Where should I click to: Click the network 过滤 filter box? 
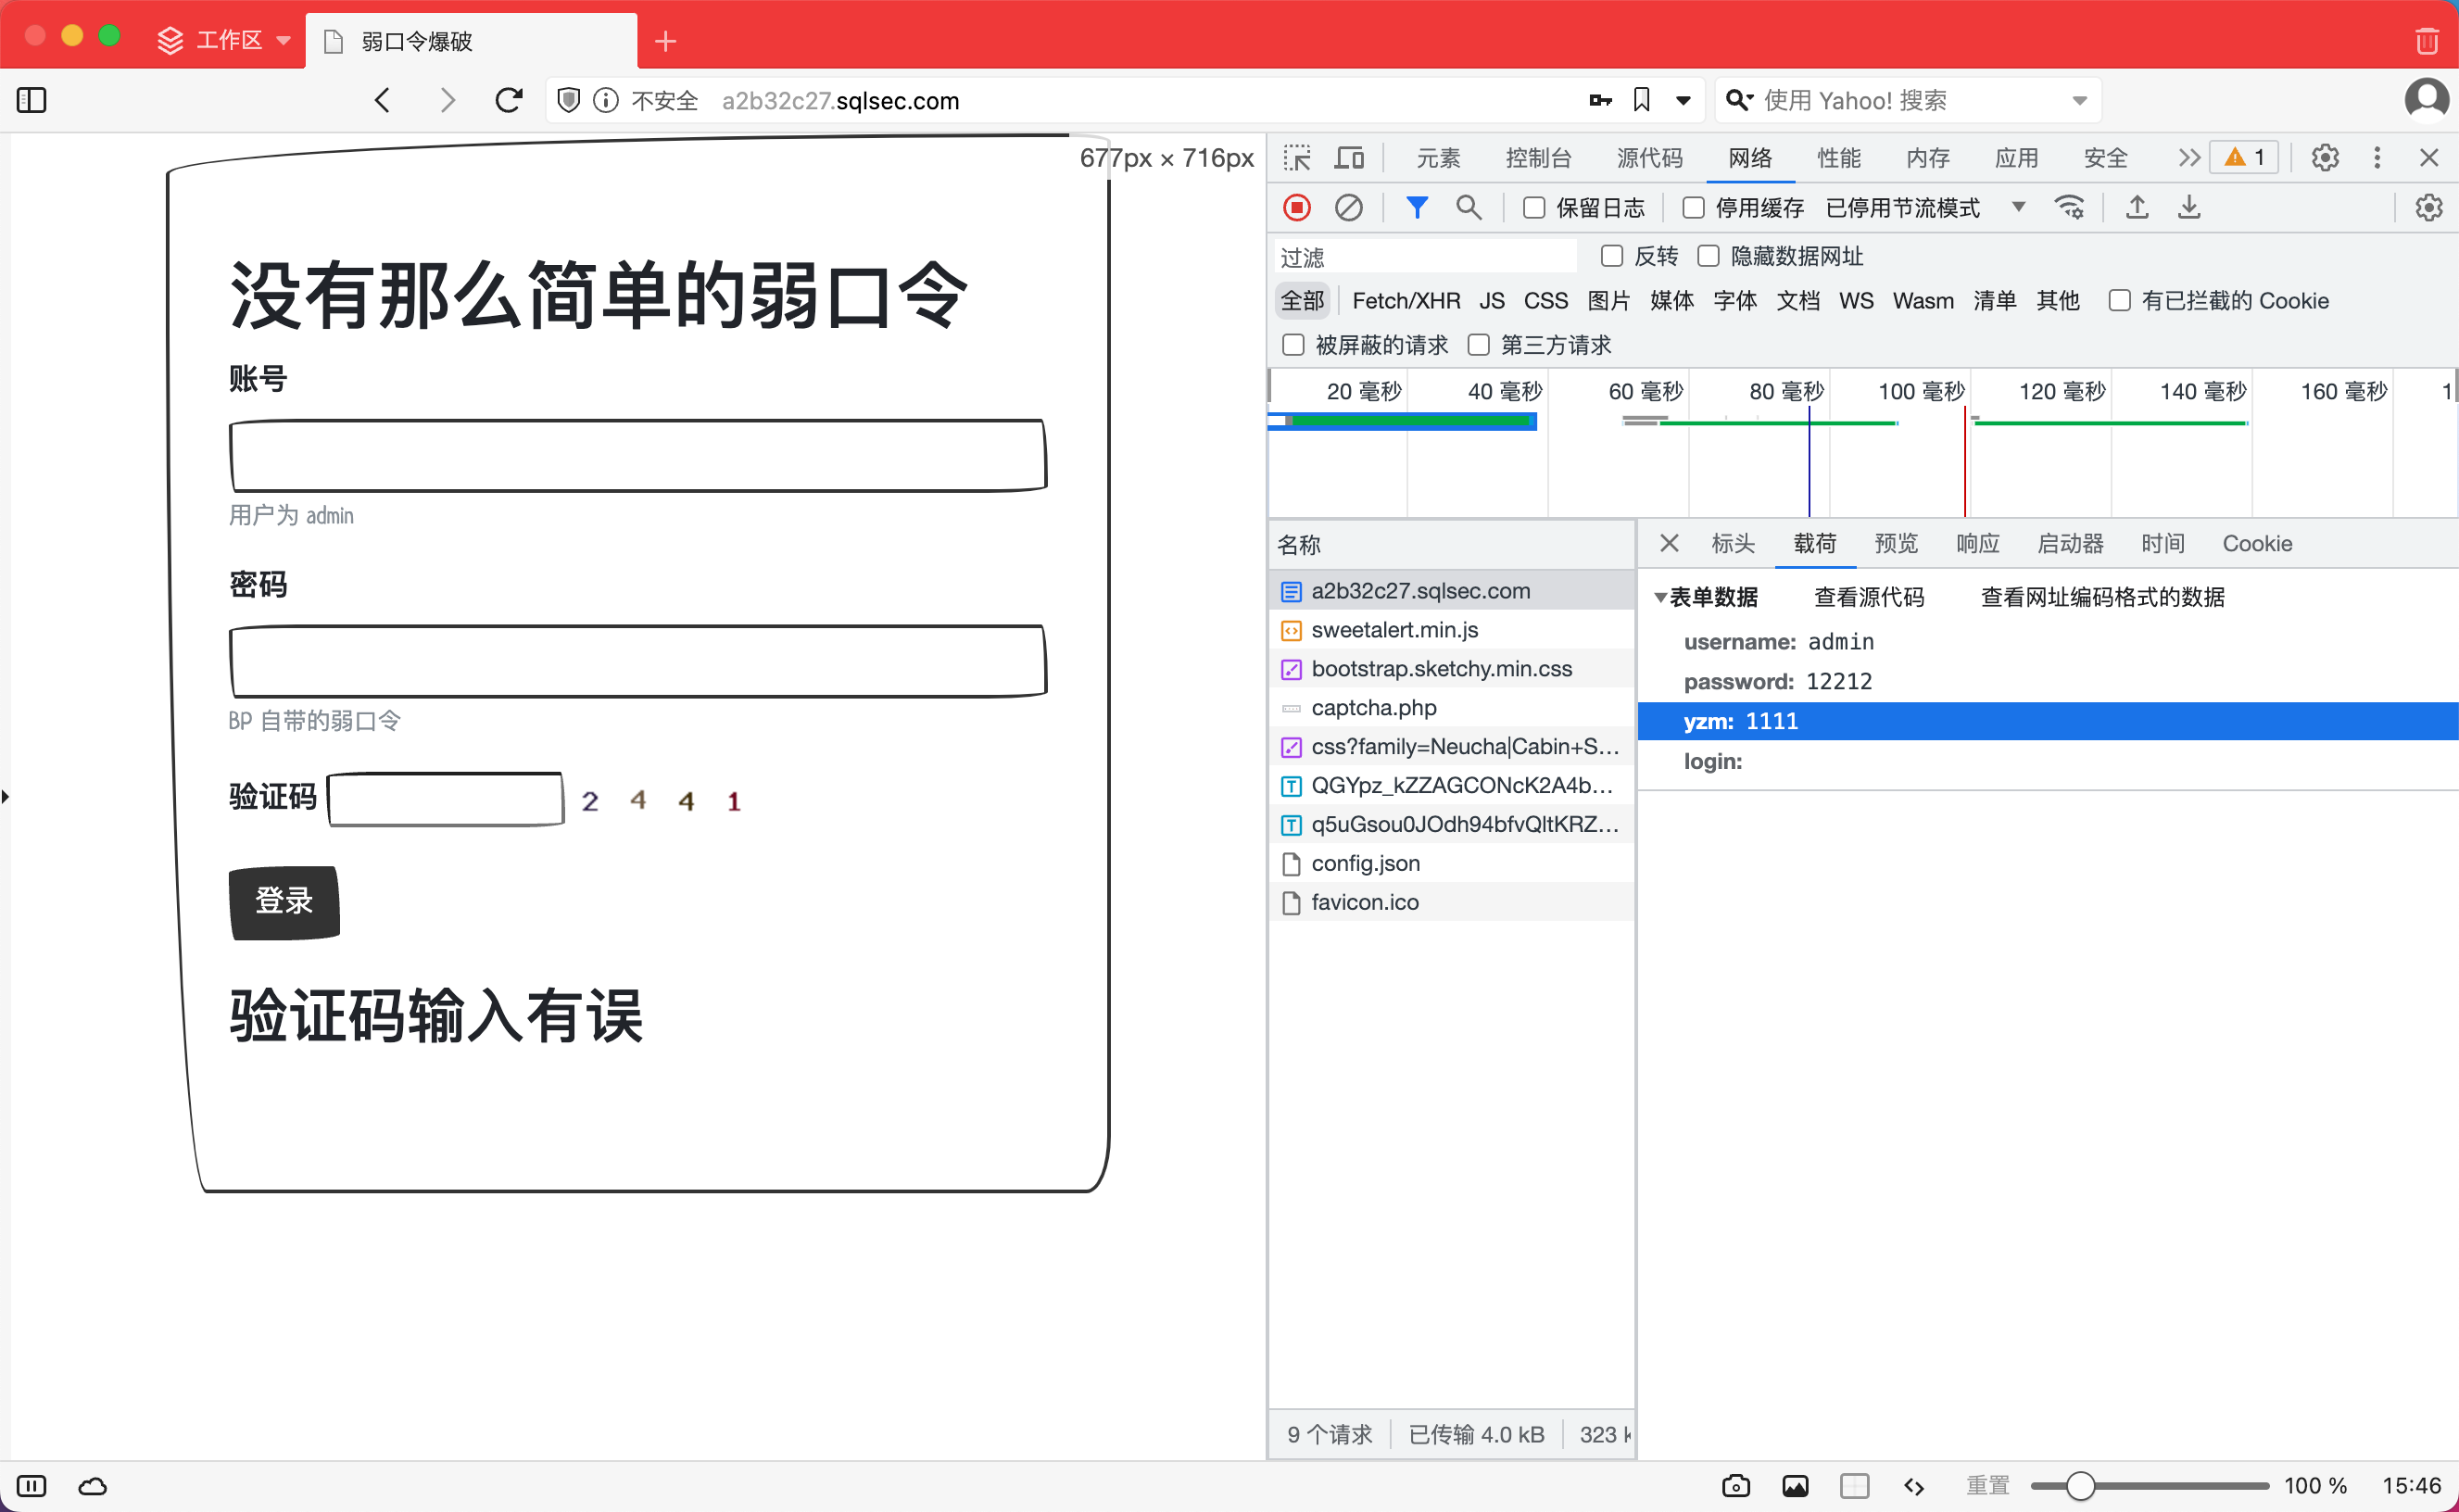click(x=1425, y=257)
